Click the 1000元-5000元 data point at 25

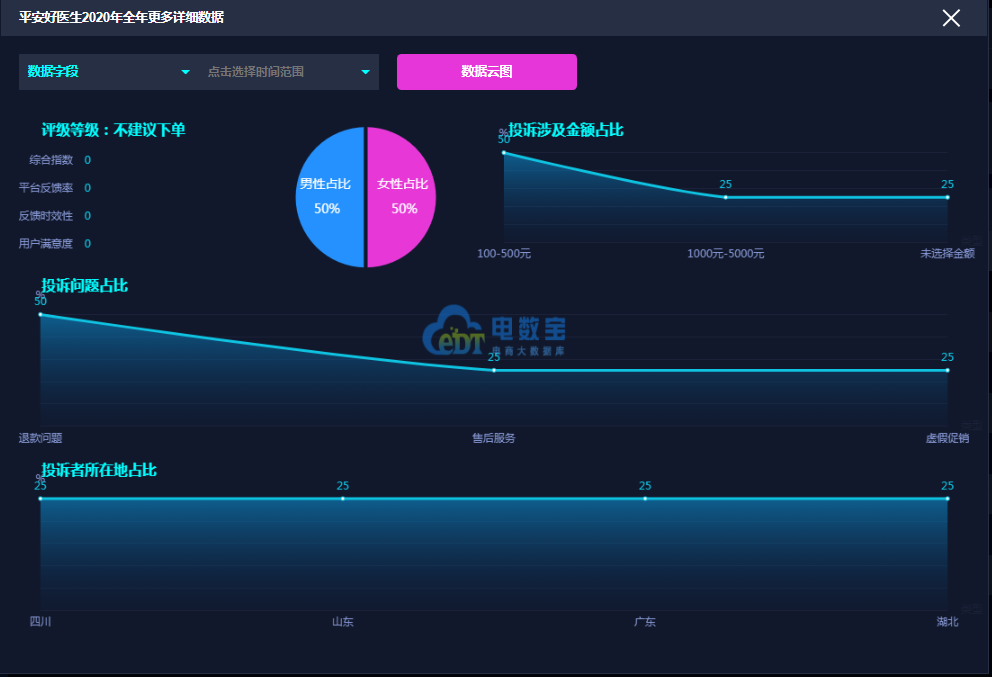coord(726,197)
